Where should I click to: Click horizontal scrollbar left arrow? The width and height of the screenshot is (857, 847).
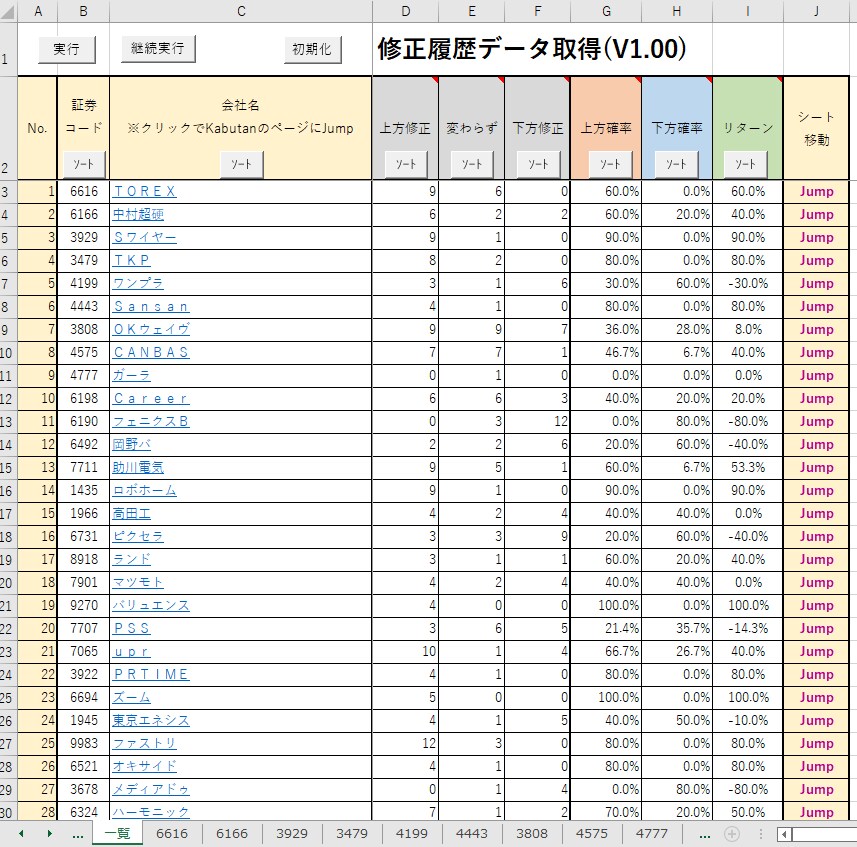(785, 834)
